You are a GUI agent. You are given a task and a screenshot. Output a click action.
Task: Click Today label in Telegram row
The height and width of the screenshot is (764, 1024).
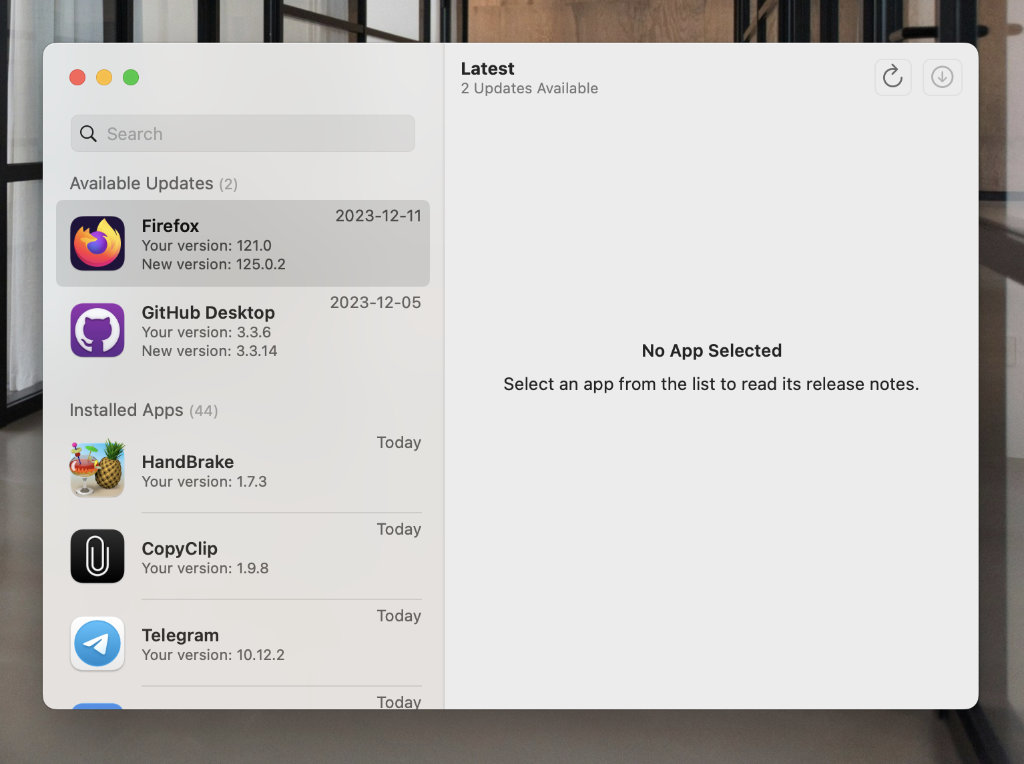[399, 616]
